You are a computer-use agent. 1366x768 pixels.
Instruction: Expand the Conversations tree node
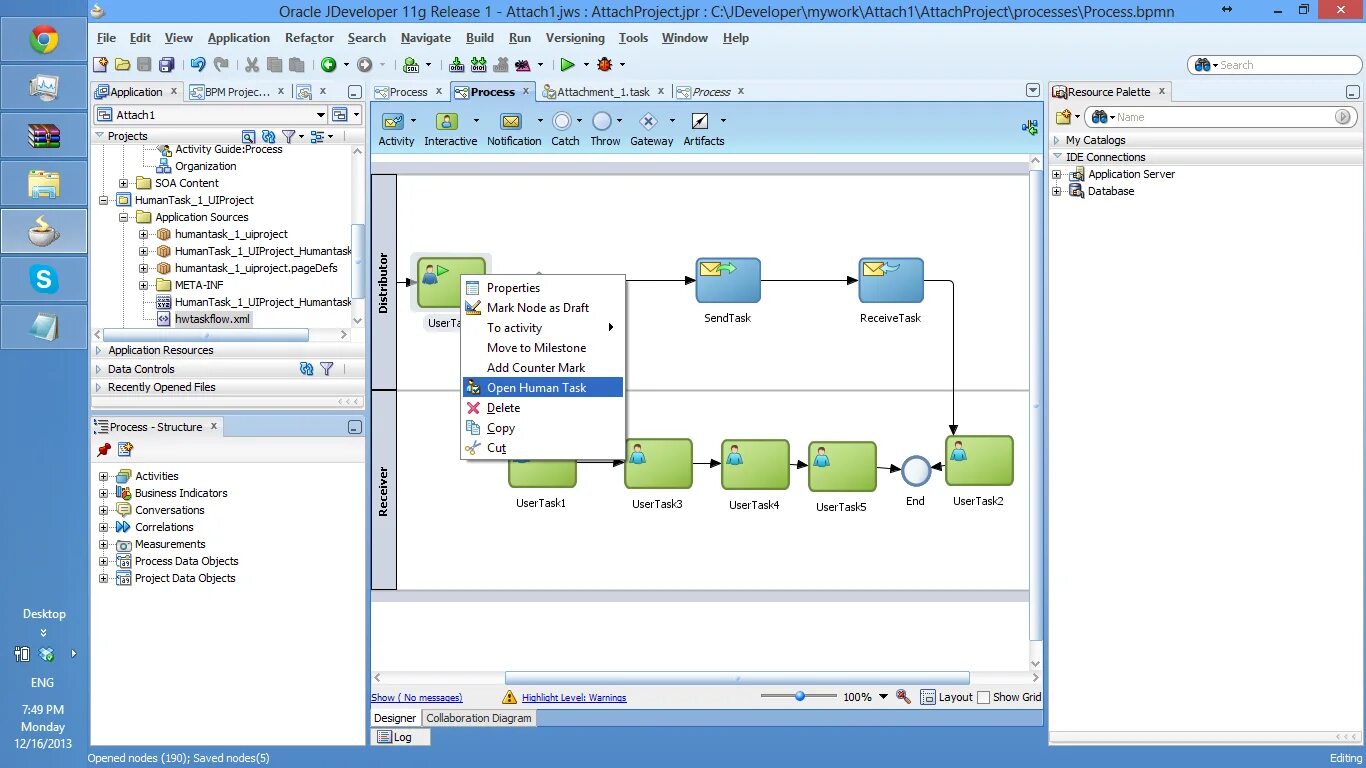pos(103,510)
